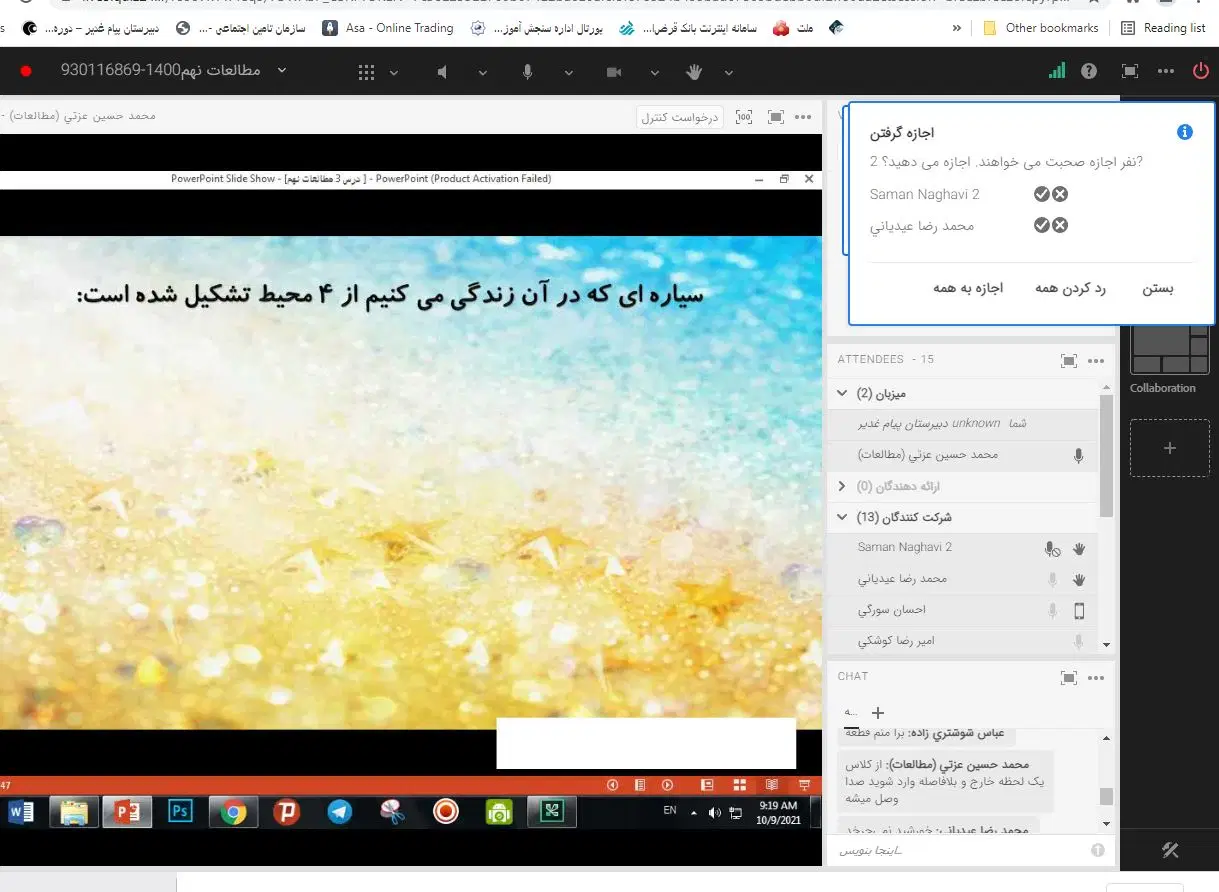The image size is (1219, 892).
Task: Collapse the شرکت کنندگان (13) participants group
Action: (x=842, y=518)
